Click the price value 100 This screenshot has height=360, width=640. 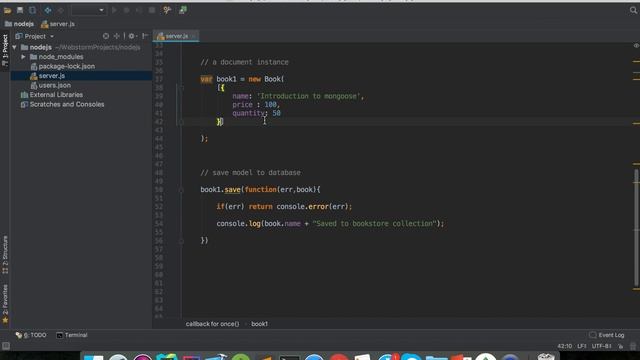tap(270, 105)
